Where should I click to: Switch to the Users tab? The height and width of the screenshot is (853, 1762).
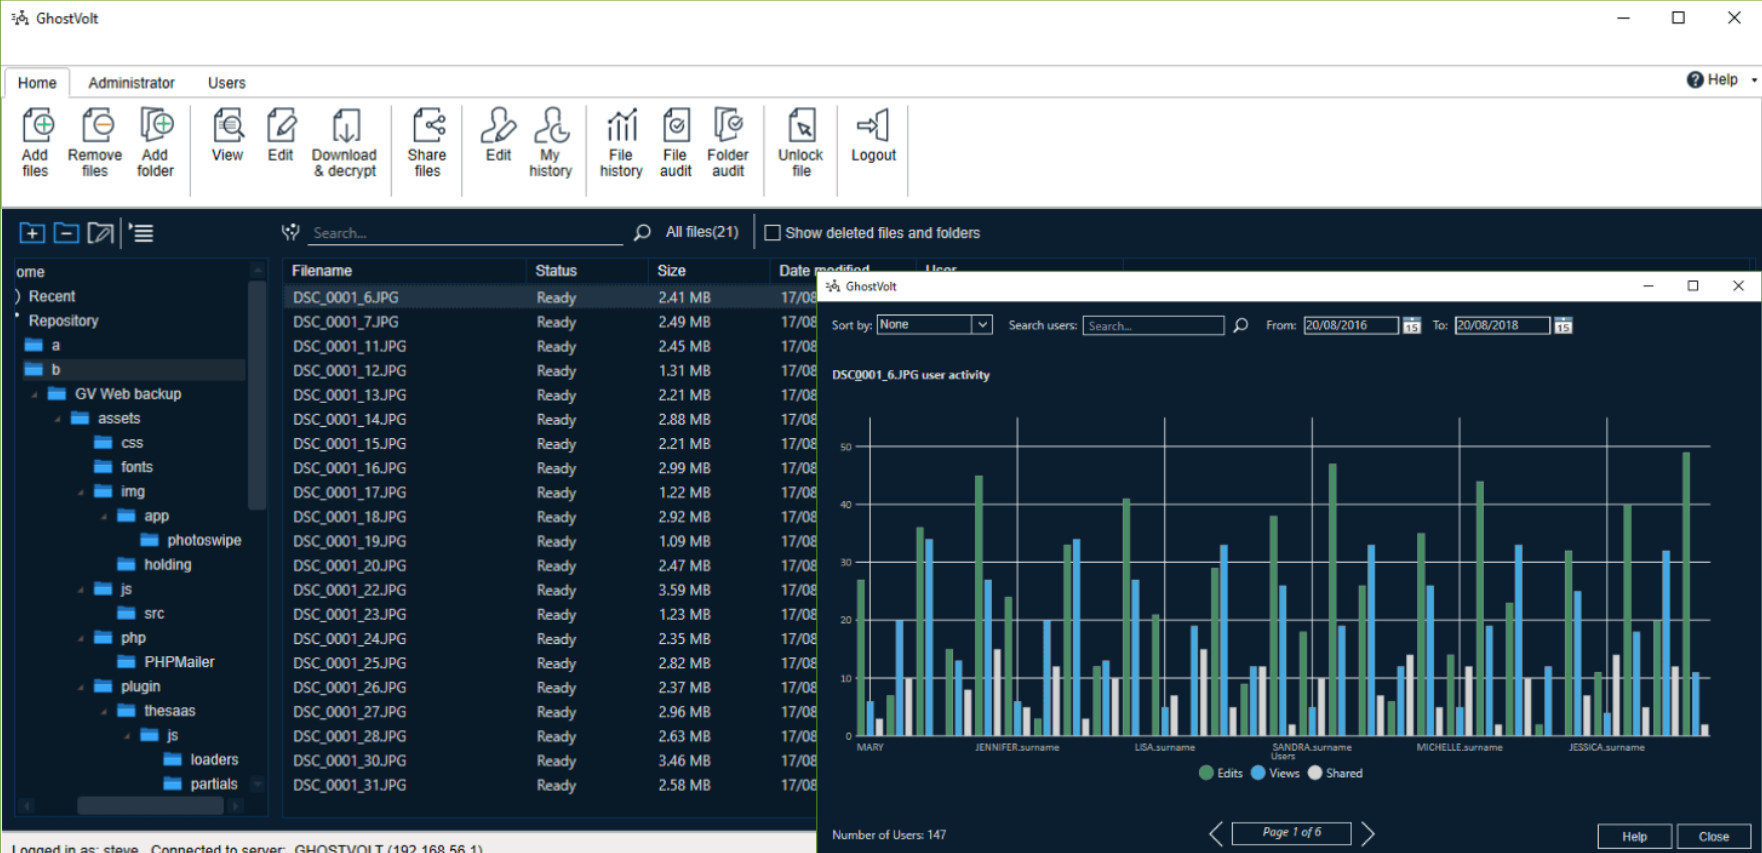(x=226, y=83)
